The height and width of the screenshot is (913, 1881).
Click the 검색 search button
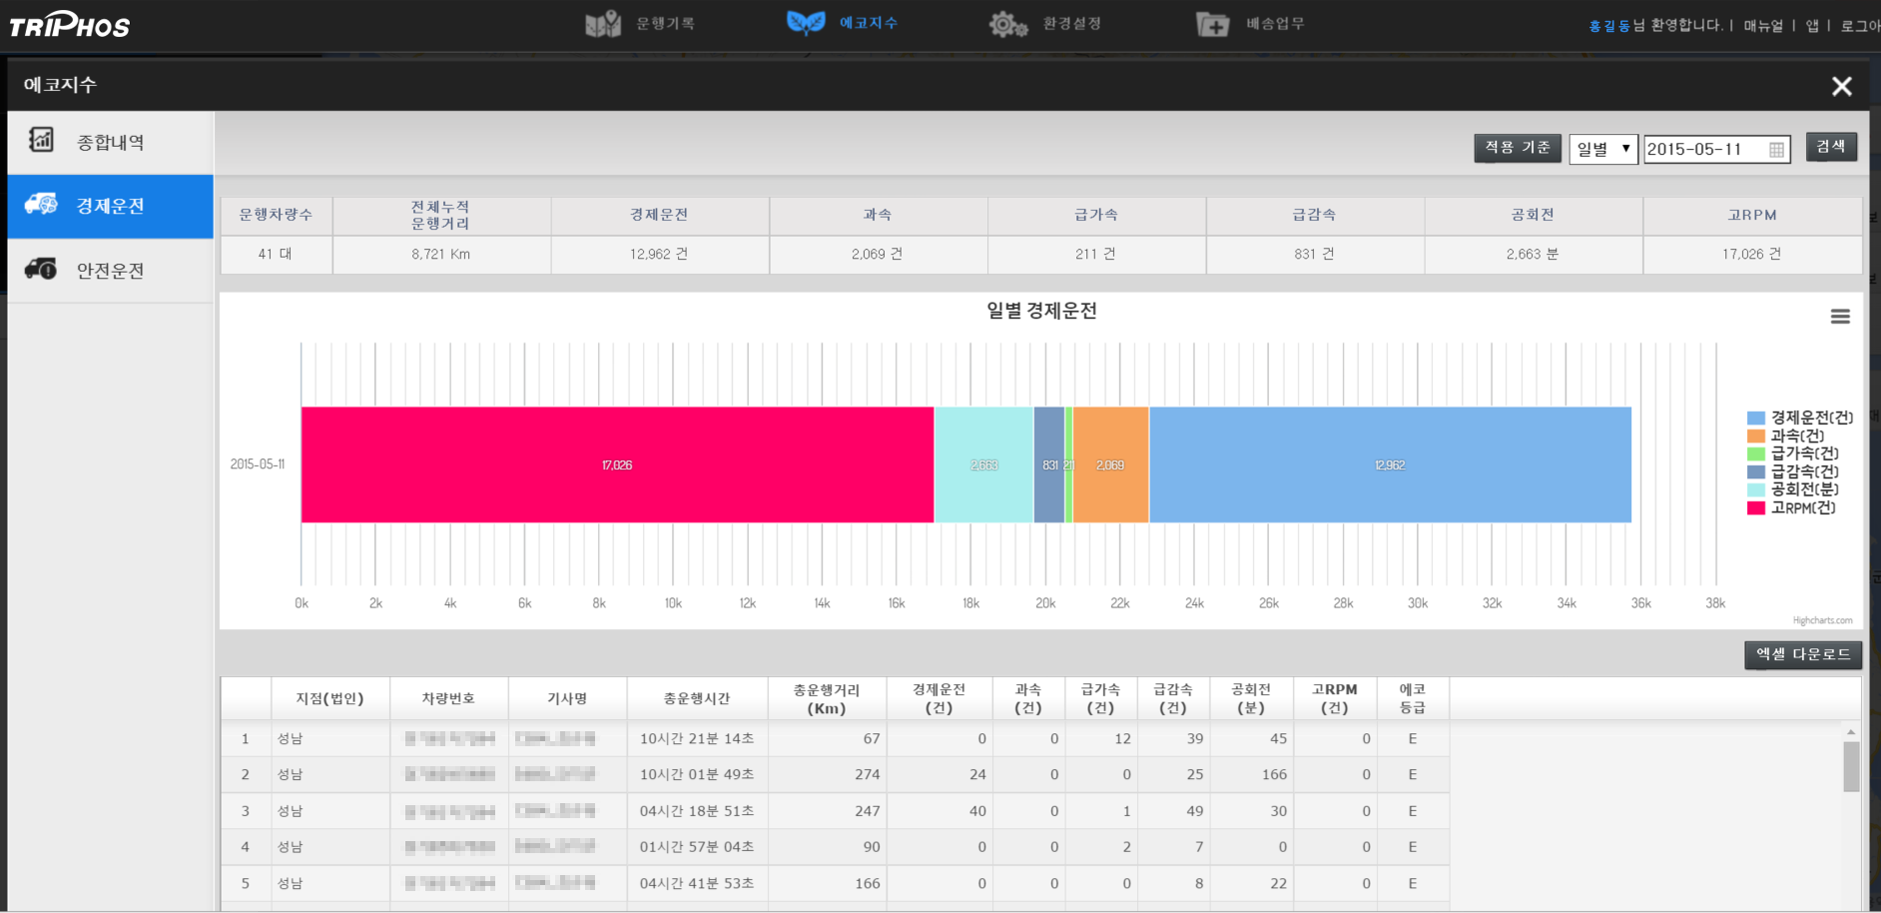[1830, 147]
